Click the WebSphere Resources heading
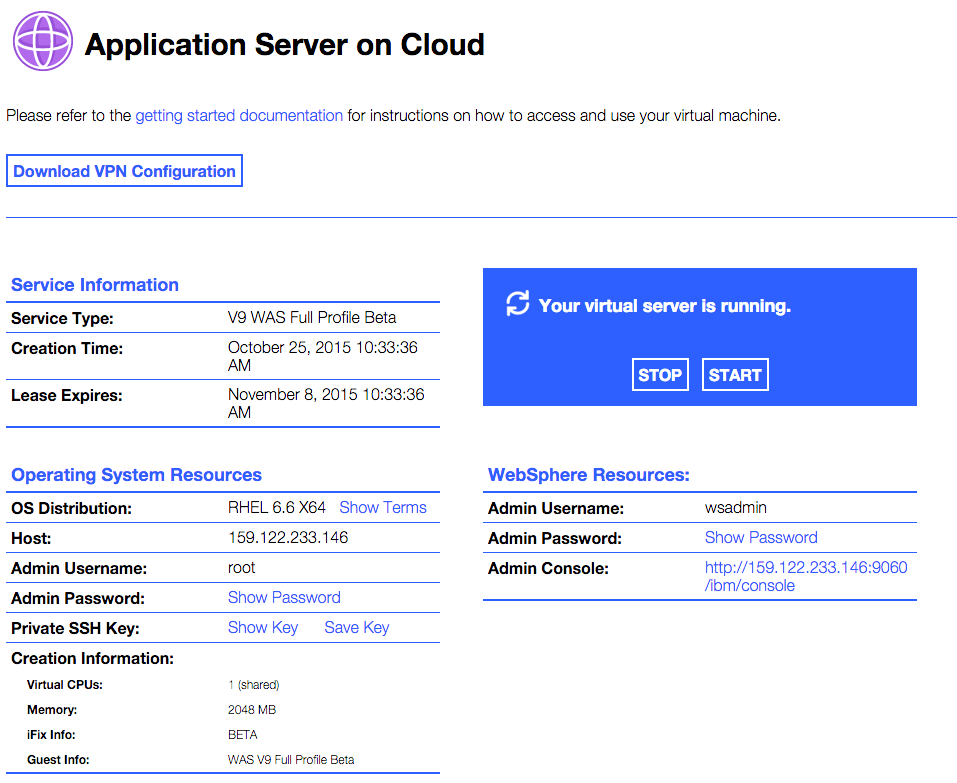The width and height of the screenshot is (957, 783). [588, 475]
